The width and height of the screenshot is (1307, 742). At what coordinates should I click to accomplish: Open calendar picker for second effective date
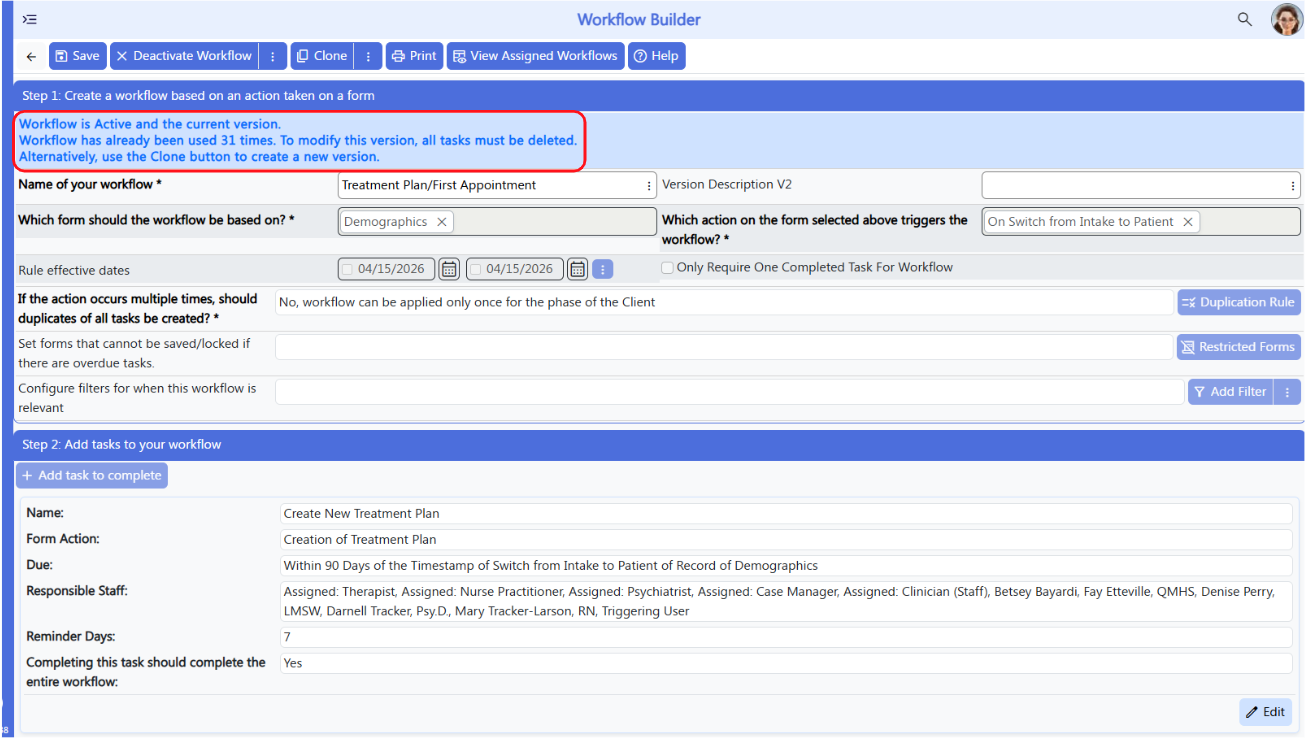[x=577, y=269]
